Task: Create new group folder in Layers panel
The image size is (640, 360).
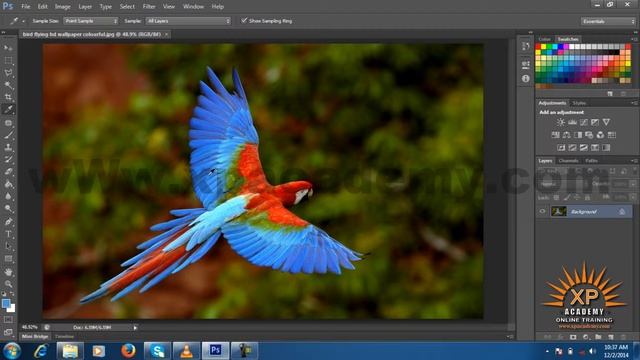Action: click(x=598, y=337)
